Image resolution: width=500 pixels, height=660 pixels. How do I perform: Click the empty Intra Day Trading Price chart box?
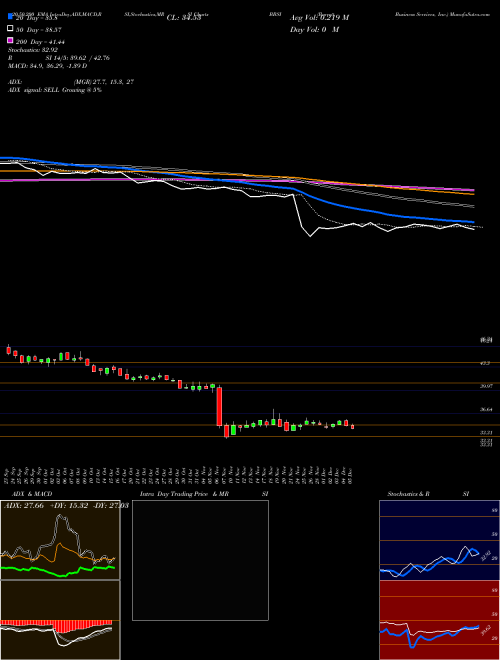(200, 560)
